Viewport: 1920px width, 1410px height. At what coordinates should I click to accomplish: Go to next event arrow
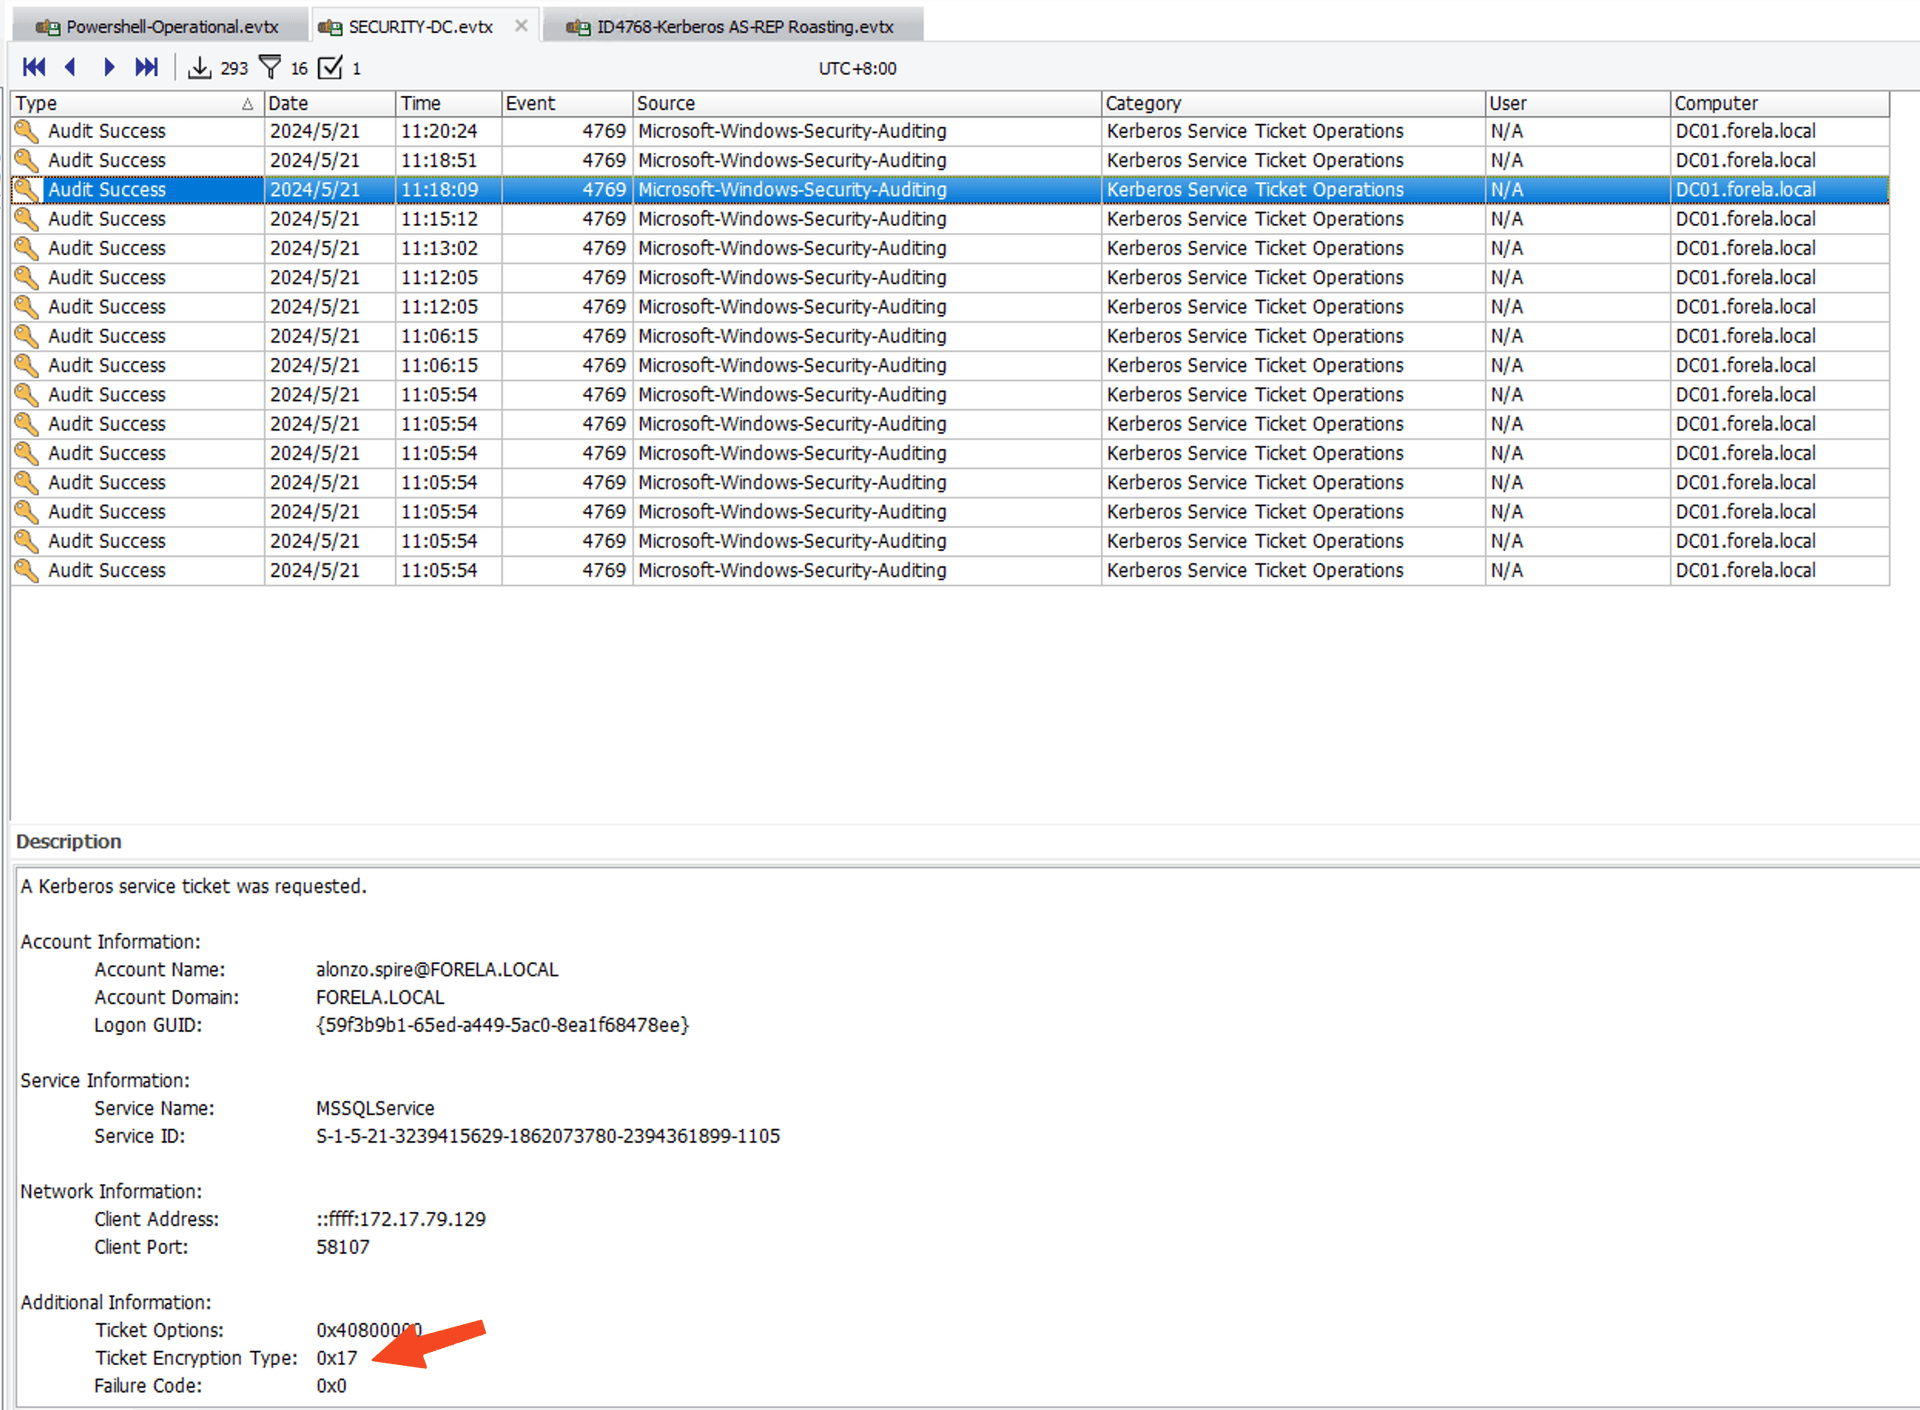pyautogui.click(x=109, y=68)
